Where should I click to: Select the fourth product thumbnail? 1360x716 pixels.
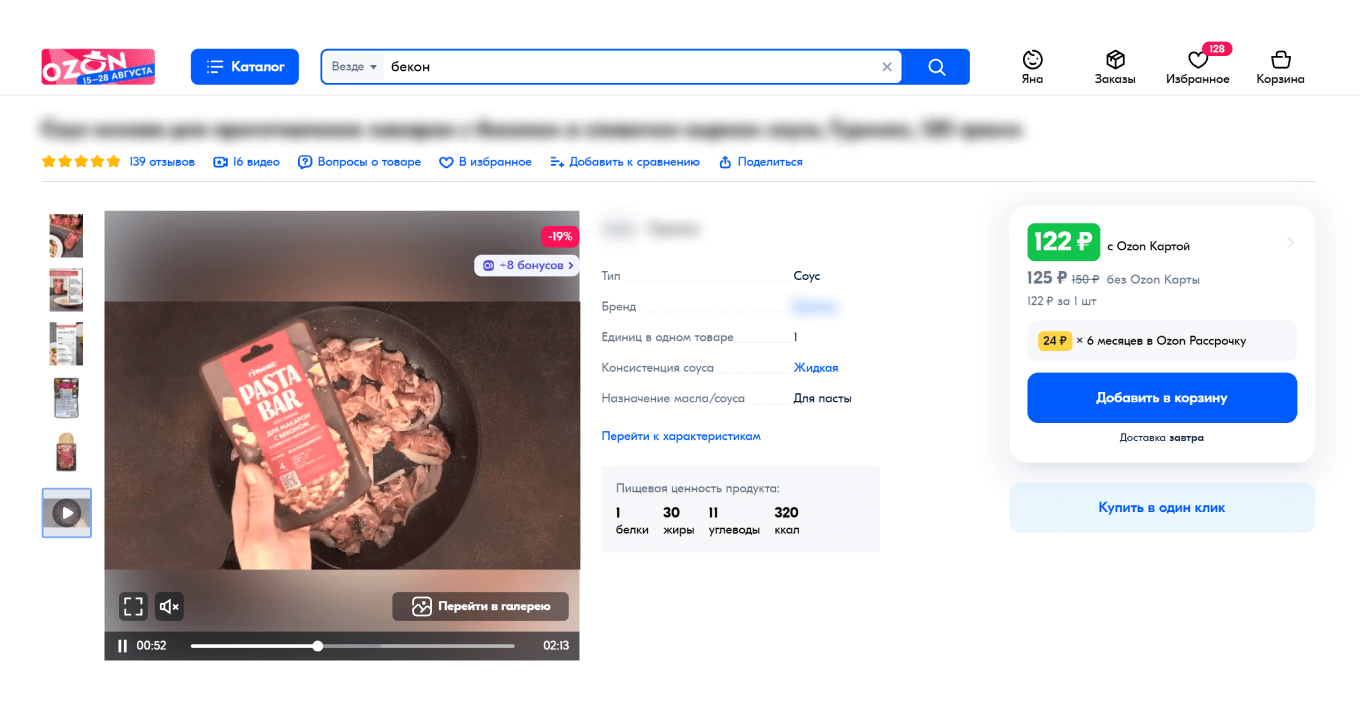pyautogui.click(x=66, y=398)
